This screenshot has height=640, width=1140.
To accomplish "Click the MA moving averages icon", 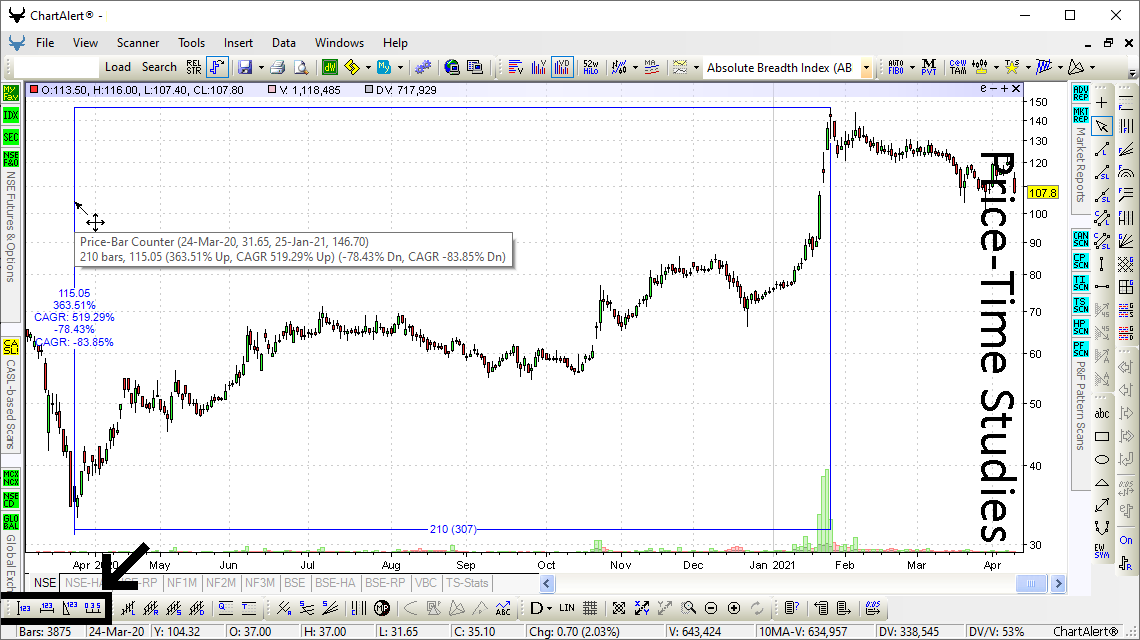I will pyautogui.click(x=651, y=68).
